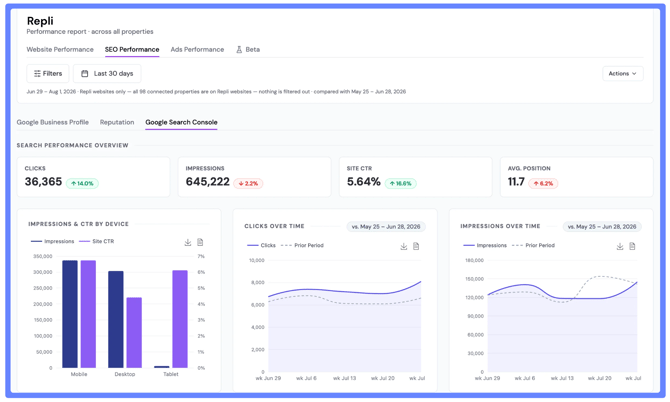Open the Last 30 days date picker
Image resolution: width=670 pixels, height=402 pixels.
(107, 73)
